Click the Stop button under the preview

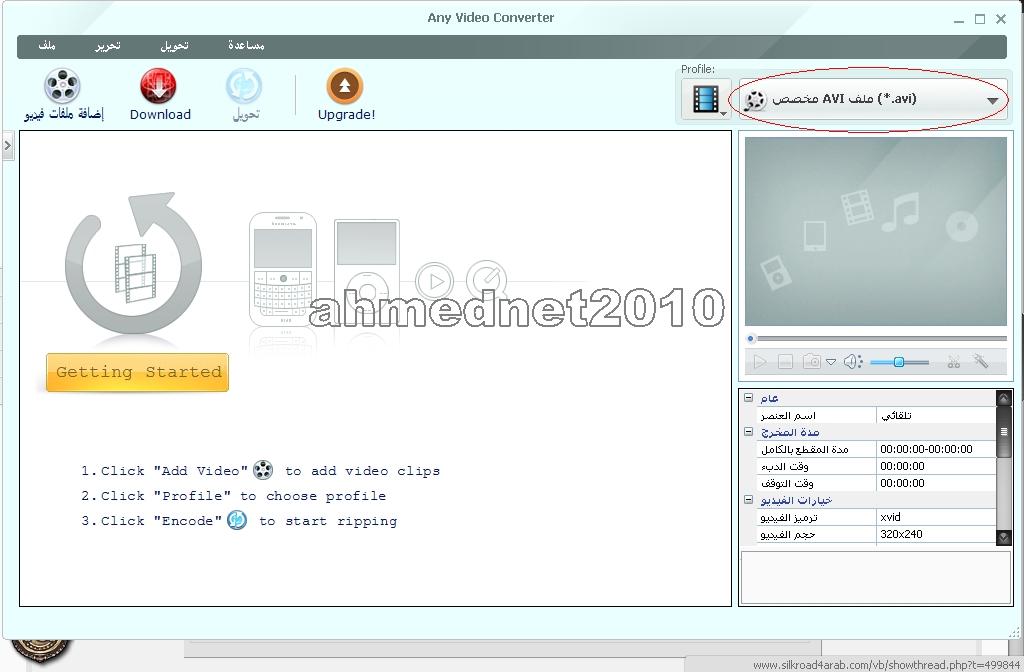786,362
